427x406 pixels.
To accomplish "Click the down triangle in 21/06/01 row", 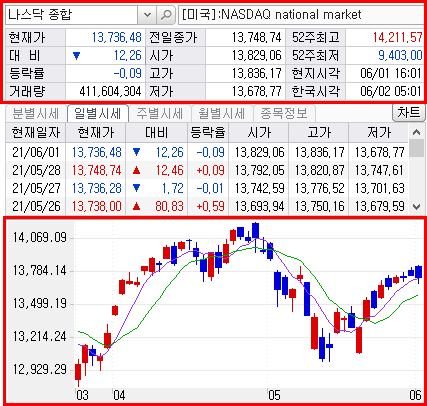I will coord(136,152).
